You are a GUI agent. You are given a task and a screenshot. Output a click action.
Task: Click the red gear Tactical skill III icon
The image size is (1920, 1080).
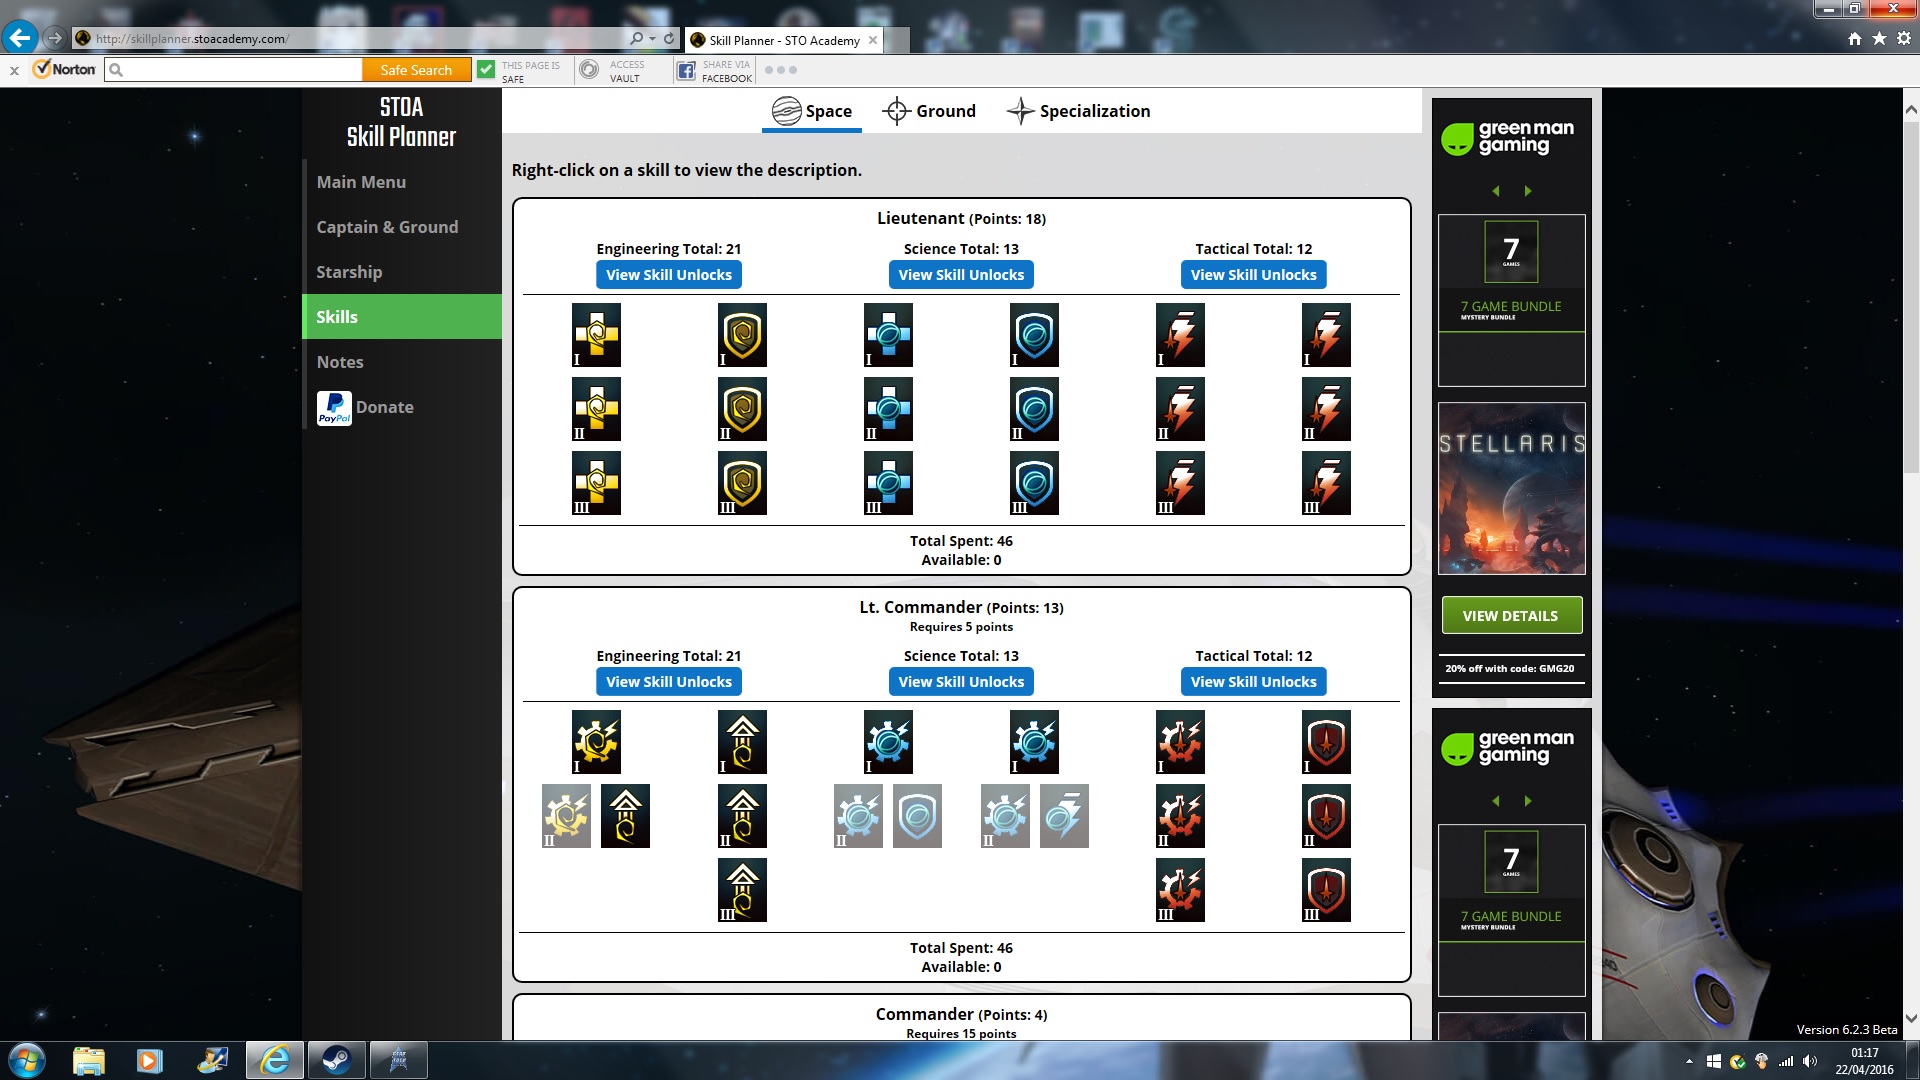tap(1180, 890)
